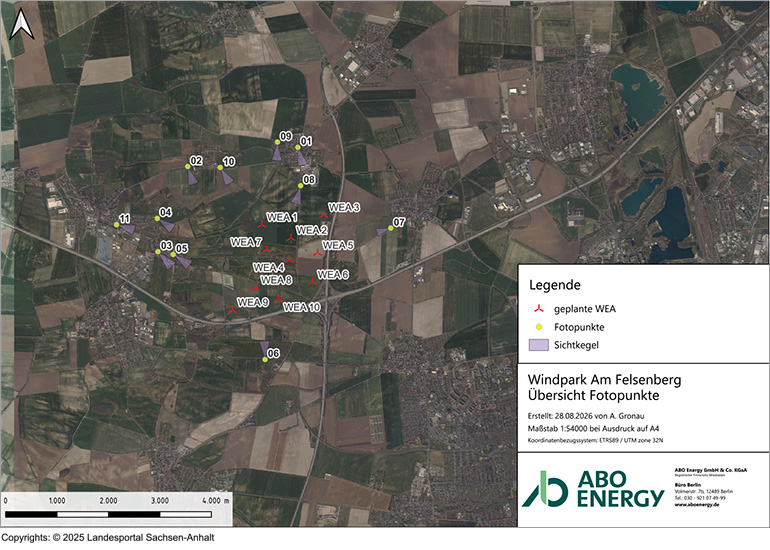770x550 pixels.
Task: Click the phone number 'Tel.: 030 - 921 07 49-99'
Action: point(700,497)
